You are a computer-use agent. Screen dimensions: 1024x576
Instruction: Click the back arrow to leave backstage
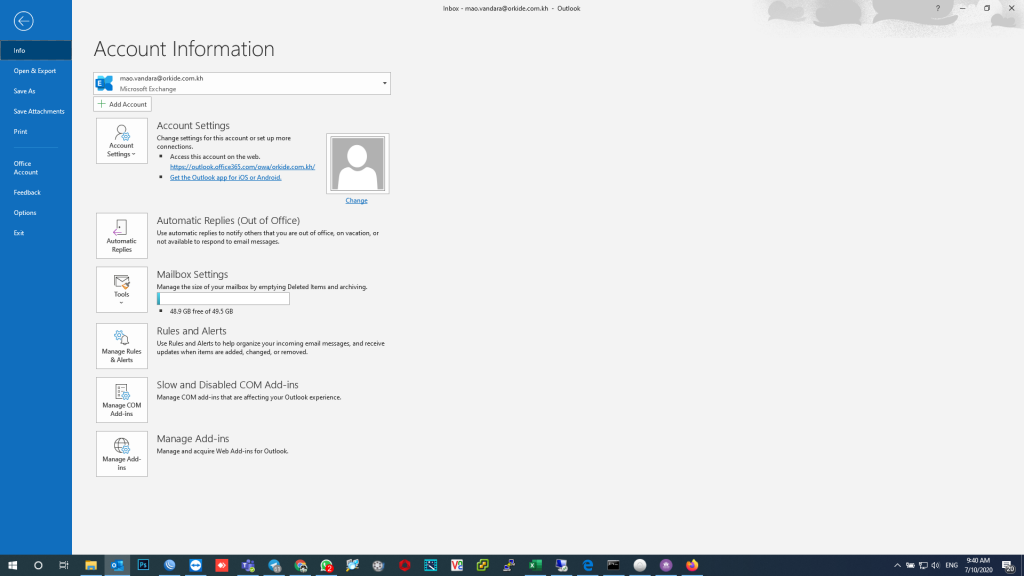(x=23, y=21)
